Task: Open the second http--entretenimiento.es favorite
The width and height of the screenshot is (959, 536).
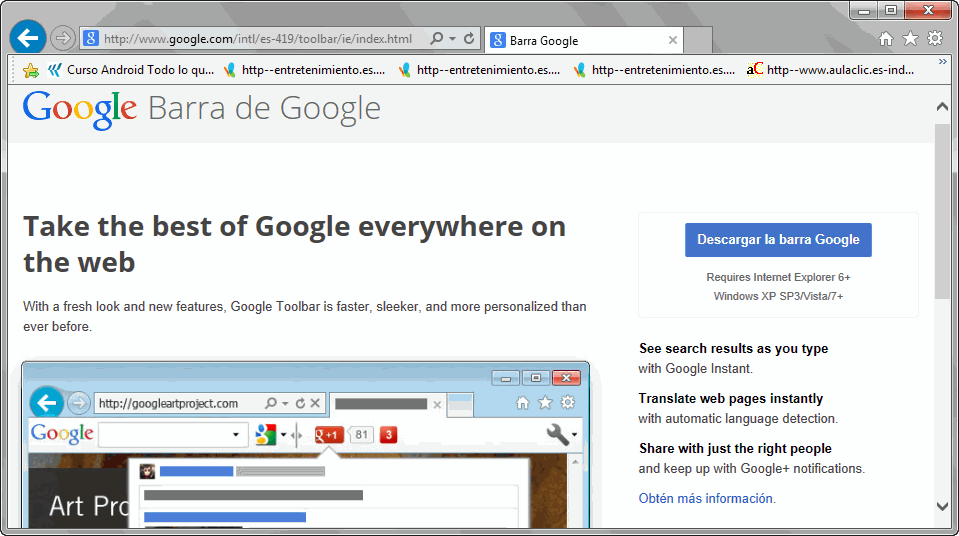Action: click(479, 70)
